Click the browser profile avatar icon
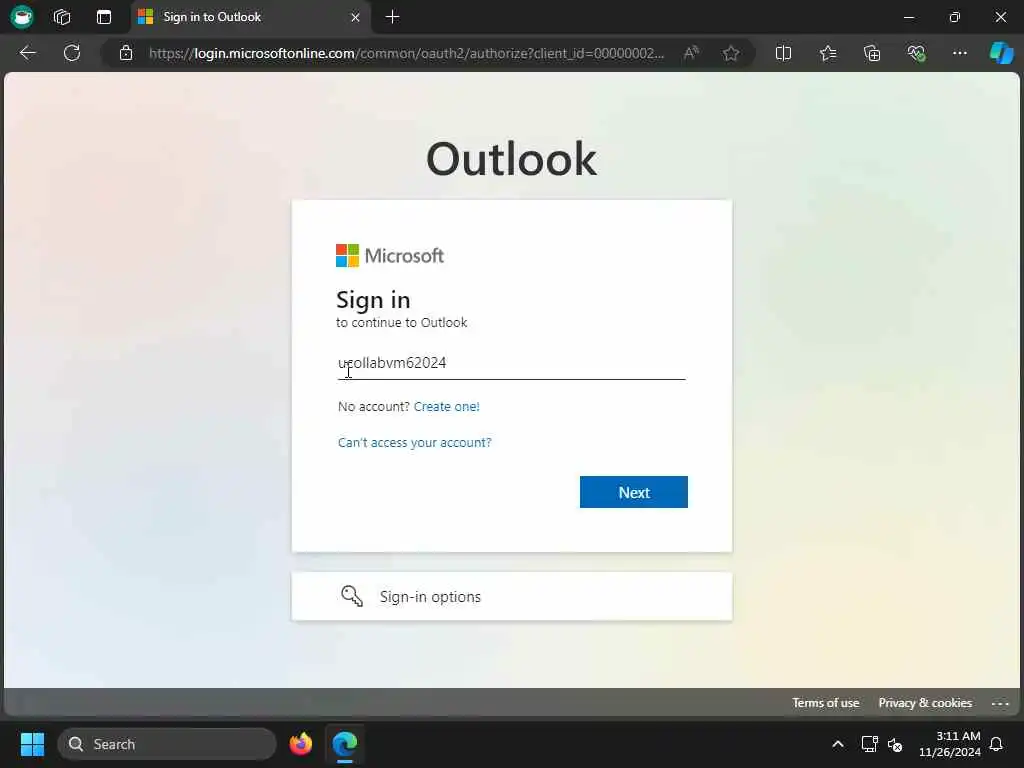 [x=22, y=16]
